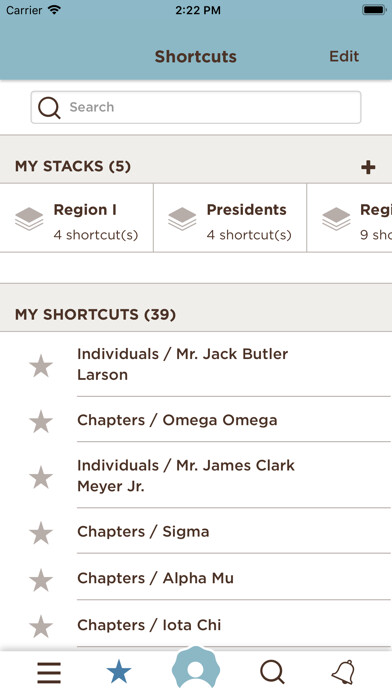Open Chapters / Omega Omega shortcut

click(x=177, y=420)
